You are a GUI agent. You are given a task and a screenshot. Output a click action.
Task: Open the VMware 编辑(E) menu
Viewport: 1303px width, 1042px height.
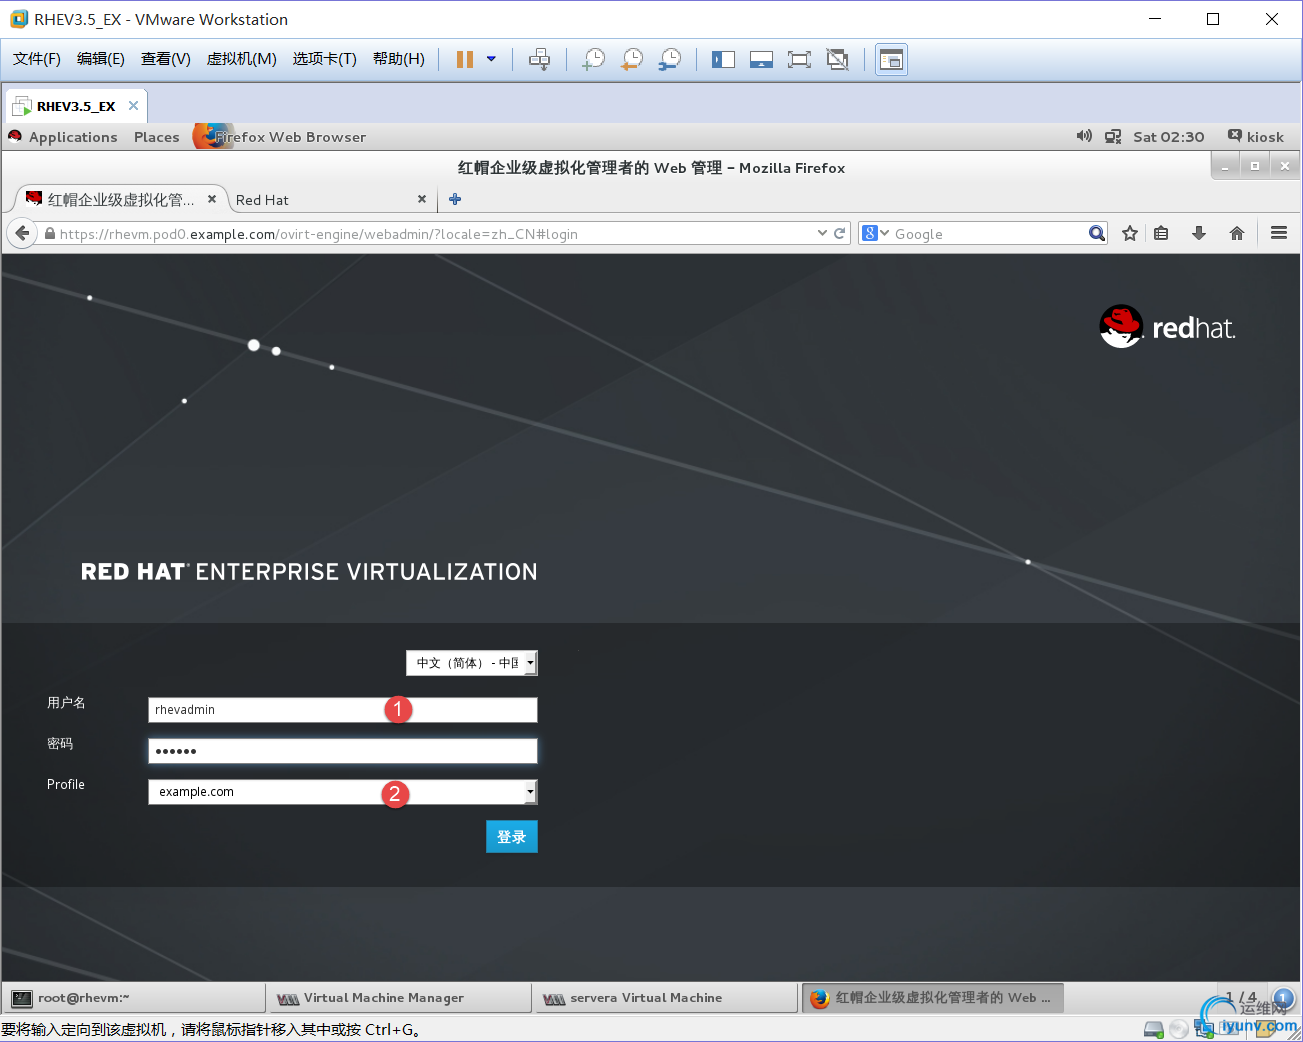pyautogui.click(x=101, y=59)
